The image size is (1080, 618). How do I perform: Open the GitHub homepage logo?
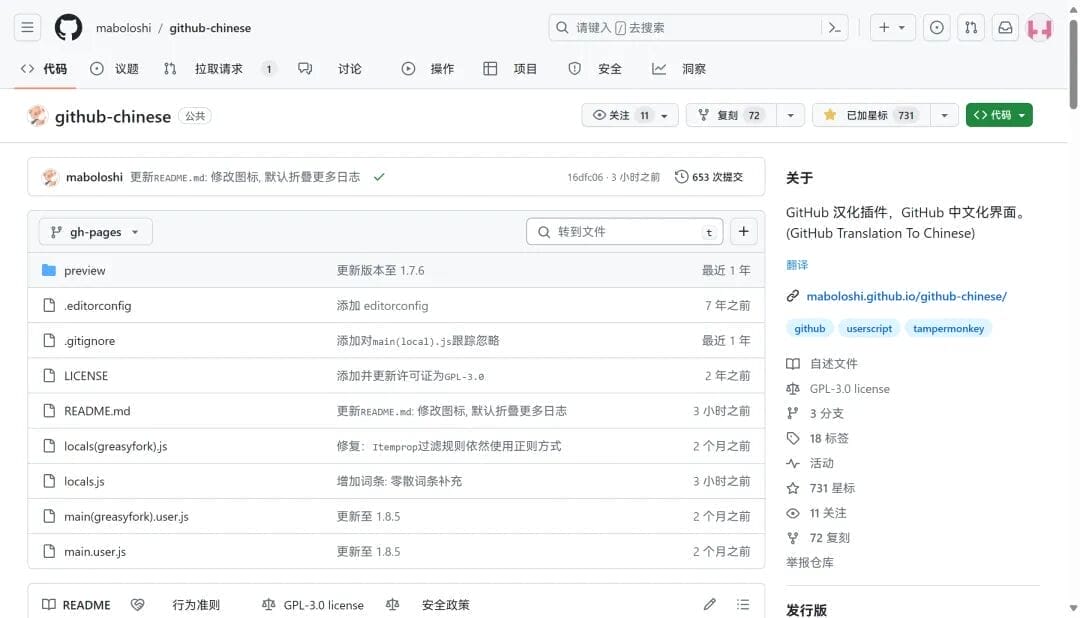pos(68,28)
